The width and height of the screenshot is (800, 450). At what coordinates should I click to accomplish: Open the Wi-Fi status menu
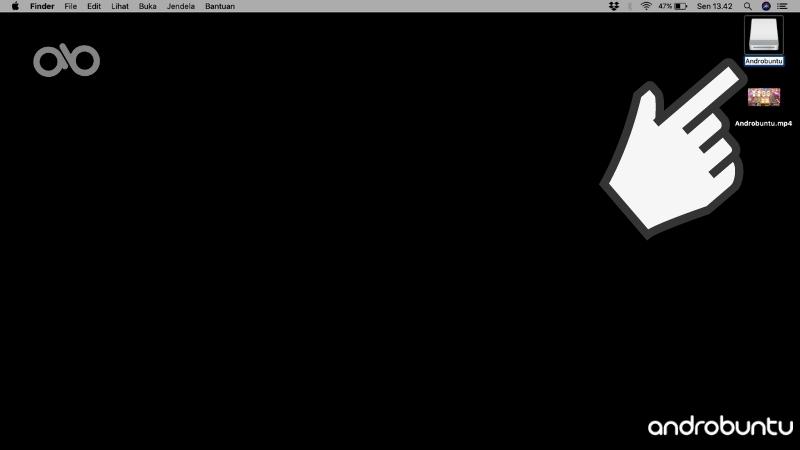point(646,6)
